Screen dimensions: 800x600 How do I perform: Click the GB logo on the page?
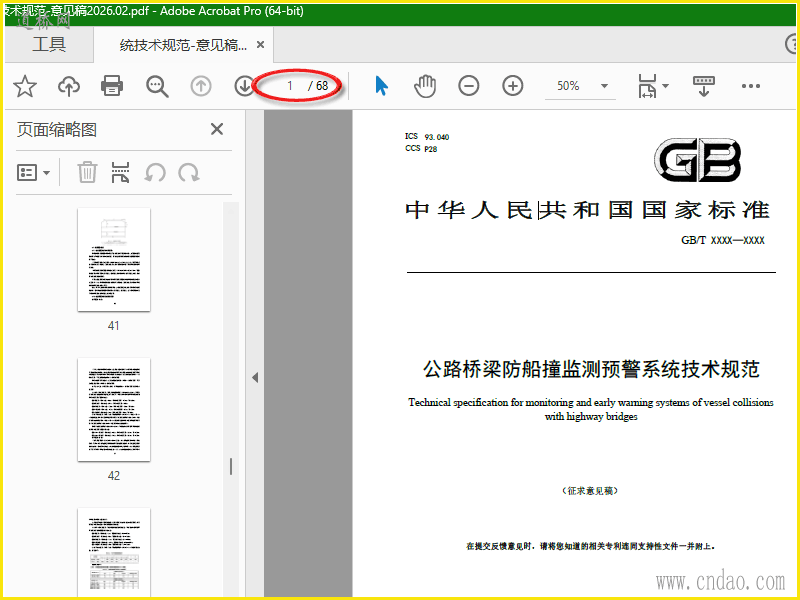coord(697,160)
